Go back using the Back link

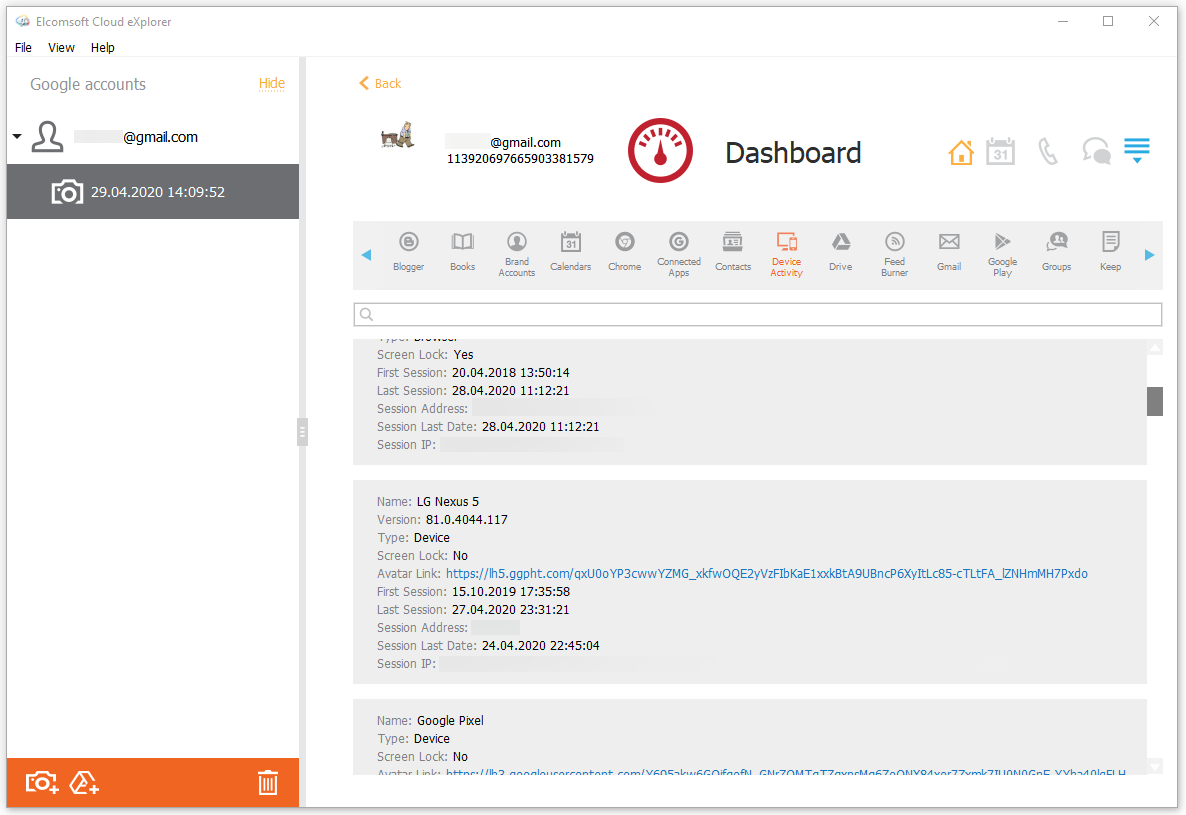pos(379,83)
